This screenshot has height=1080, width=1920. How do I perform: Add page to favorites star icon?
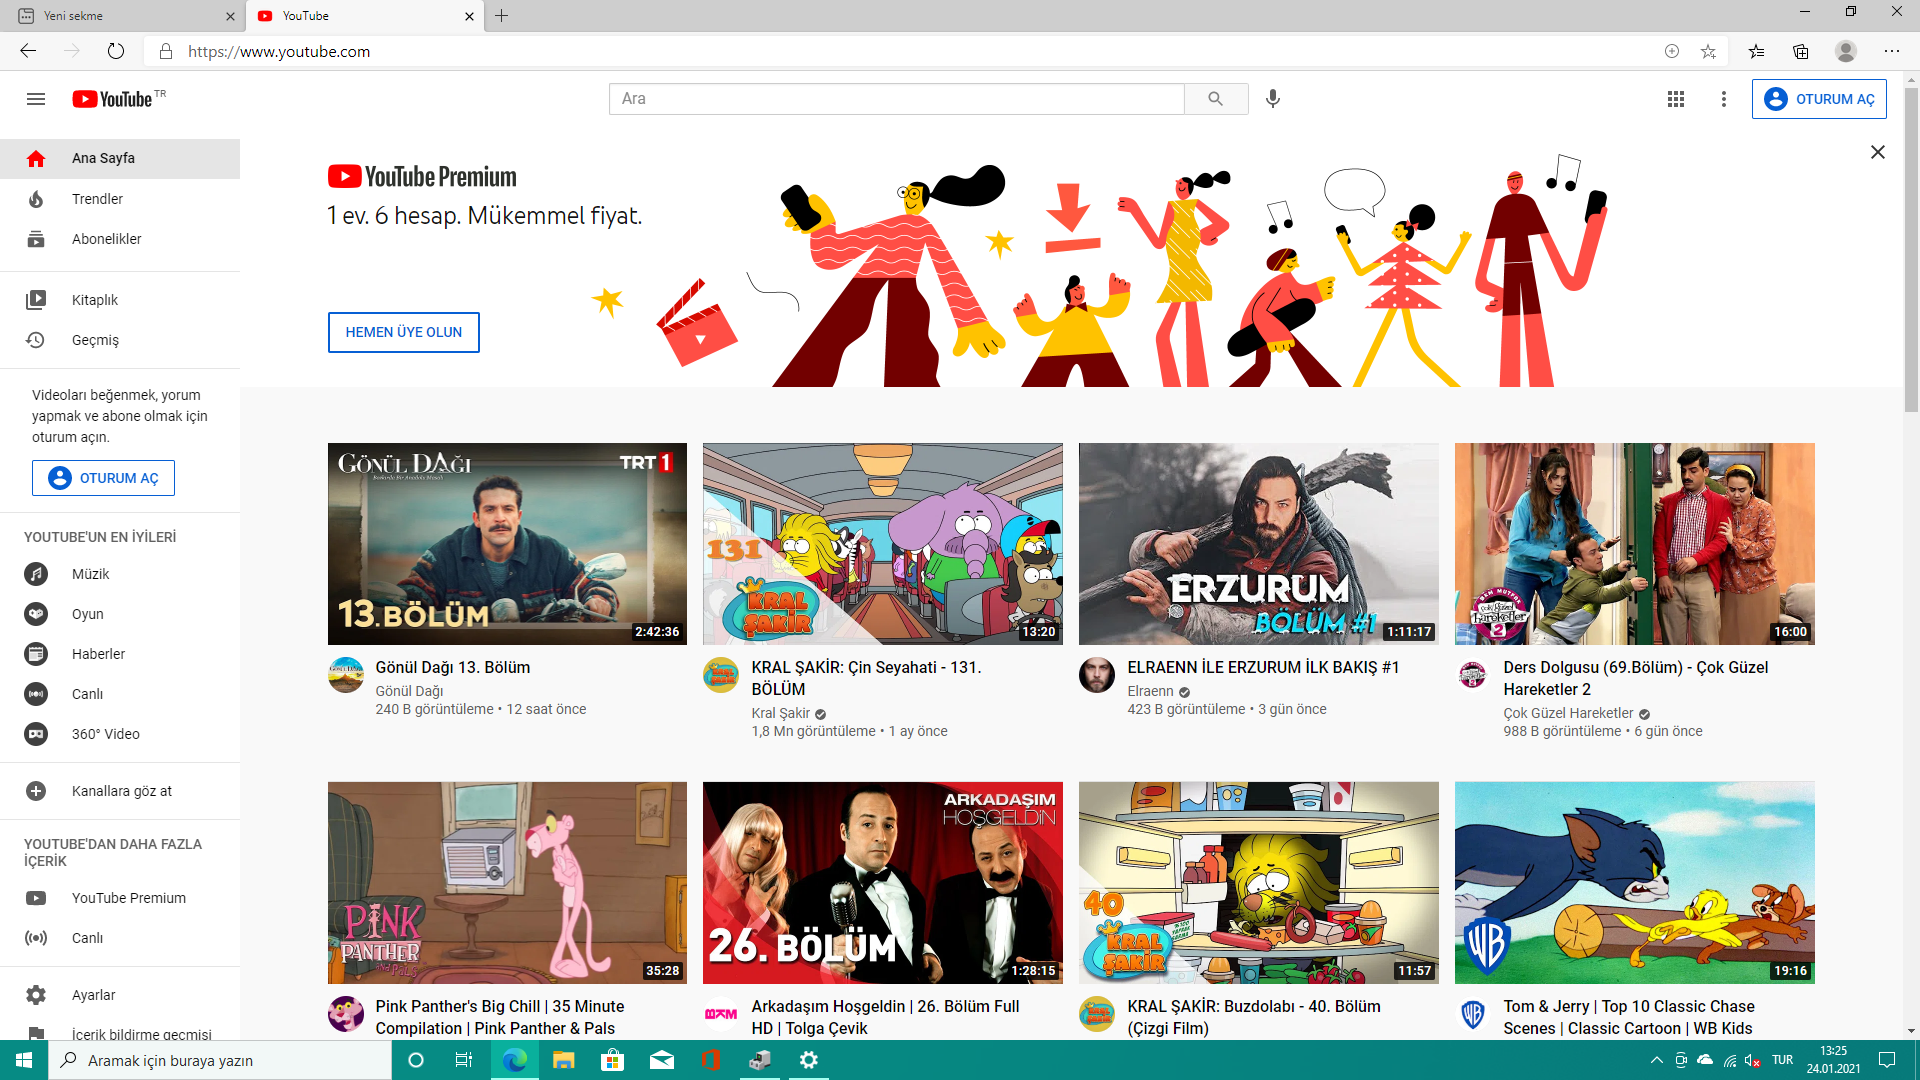1708,51
